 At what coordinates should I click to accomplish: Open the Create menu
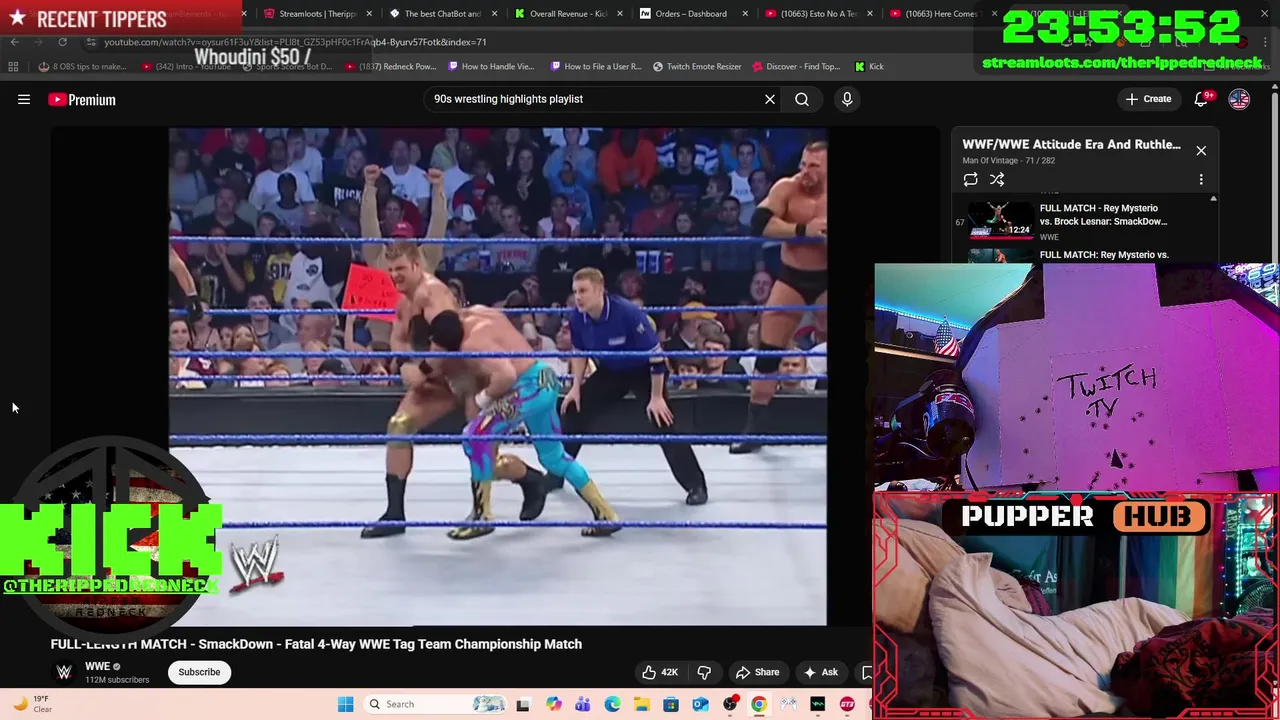pyautogui.click(x=1148, y=99)
